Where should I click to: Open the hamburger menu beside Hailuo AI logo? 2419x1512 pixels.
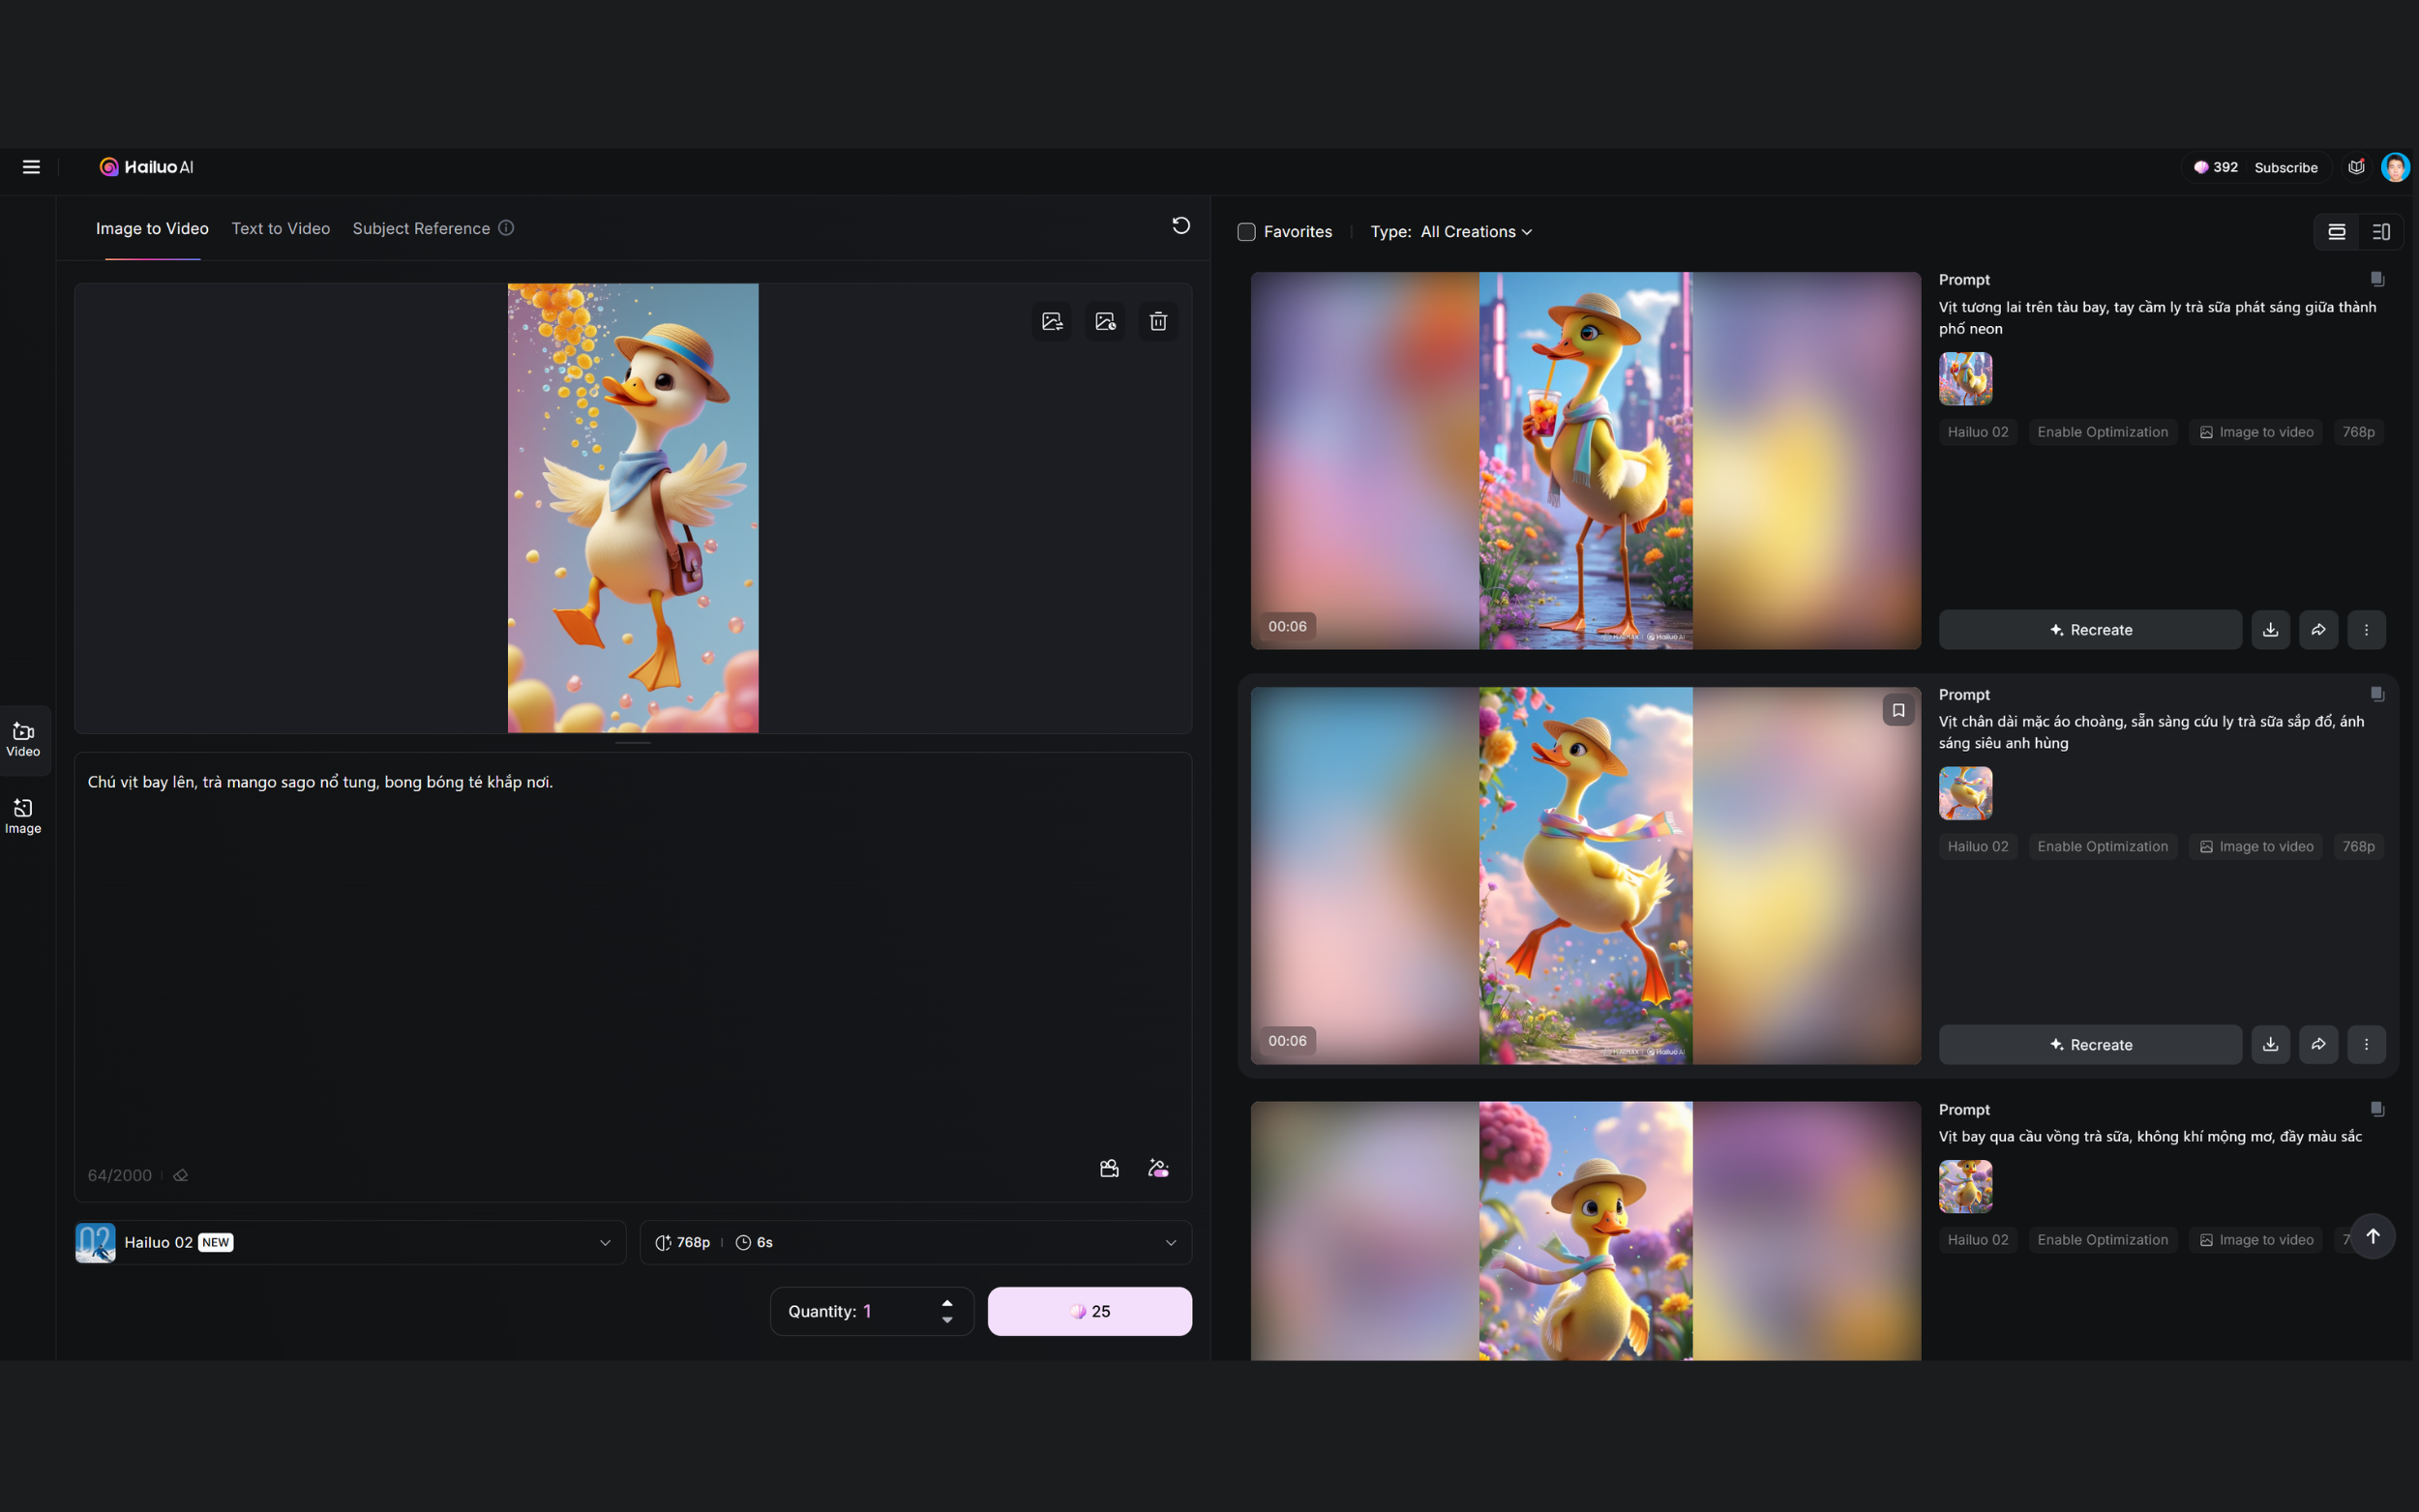click(x=31, y=167)
